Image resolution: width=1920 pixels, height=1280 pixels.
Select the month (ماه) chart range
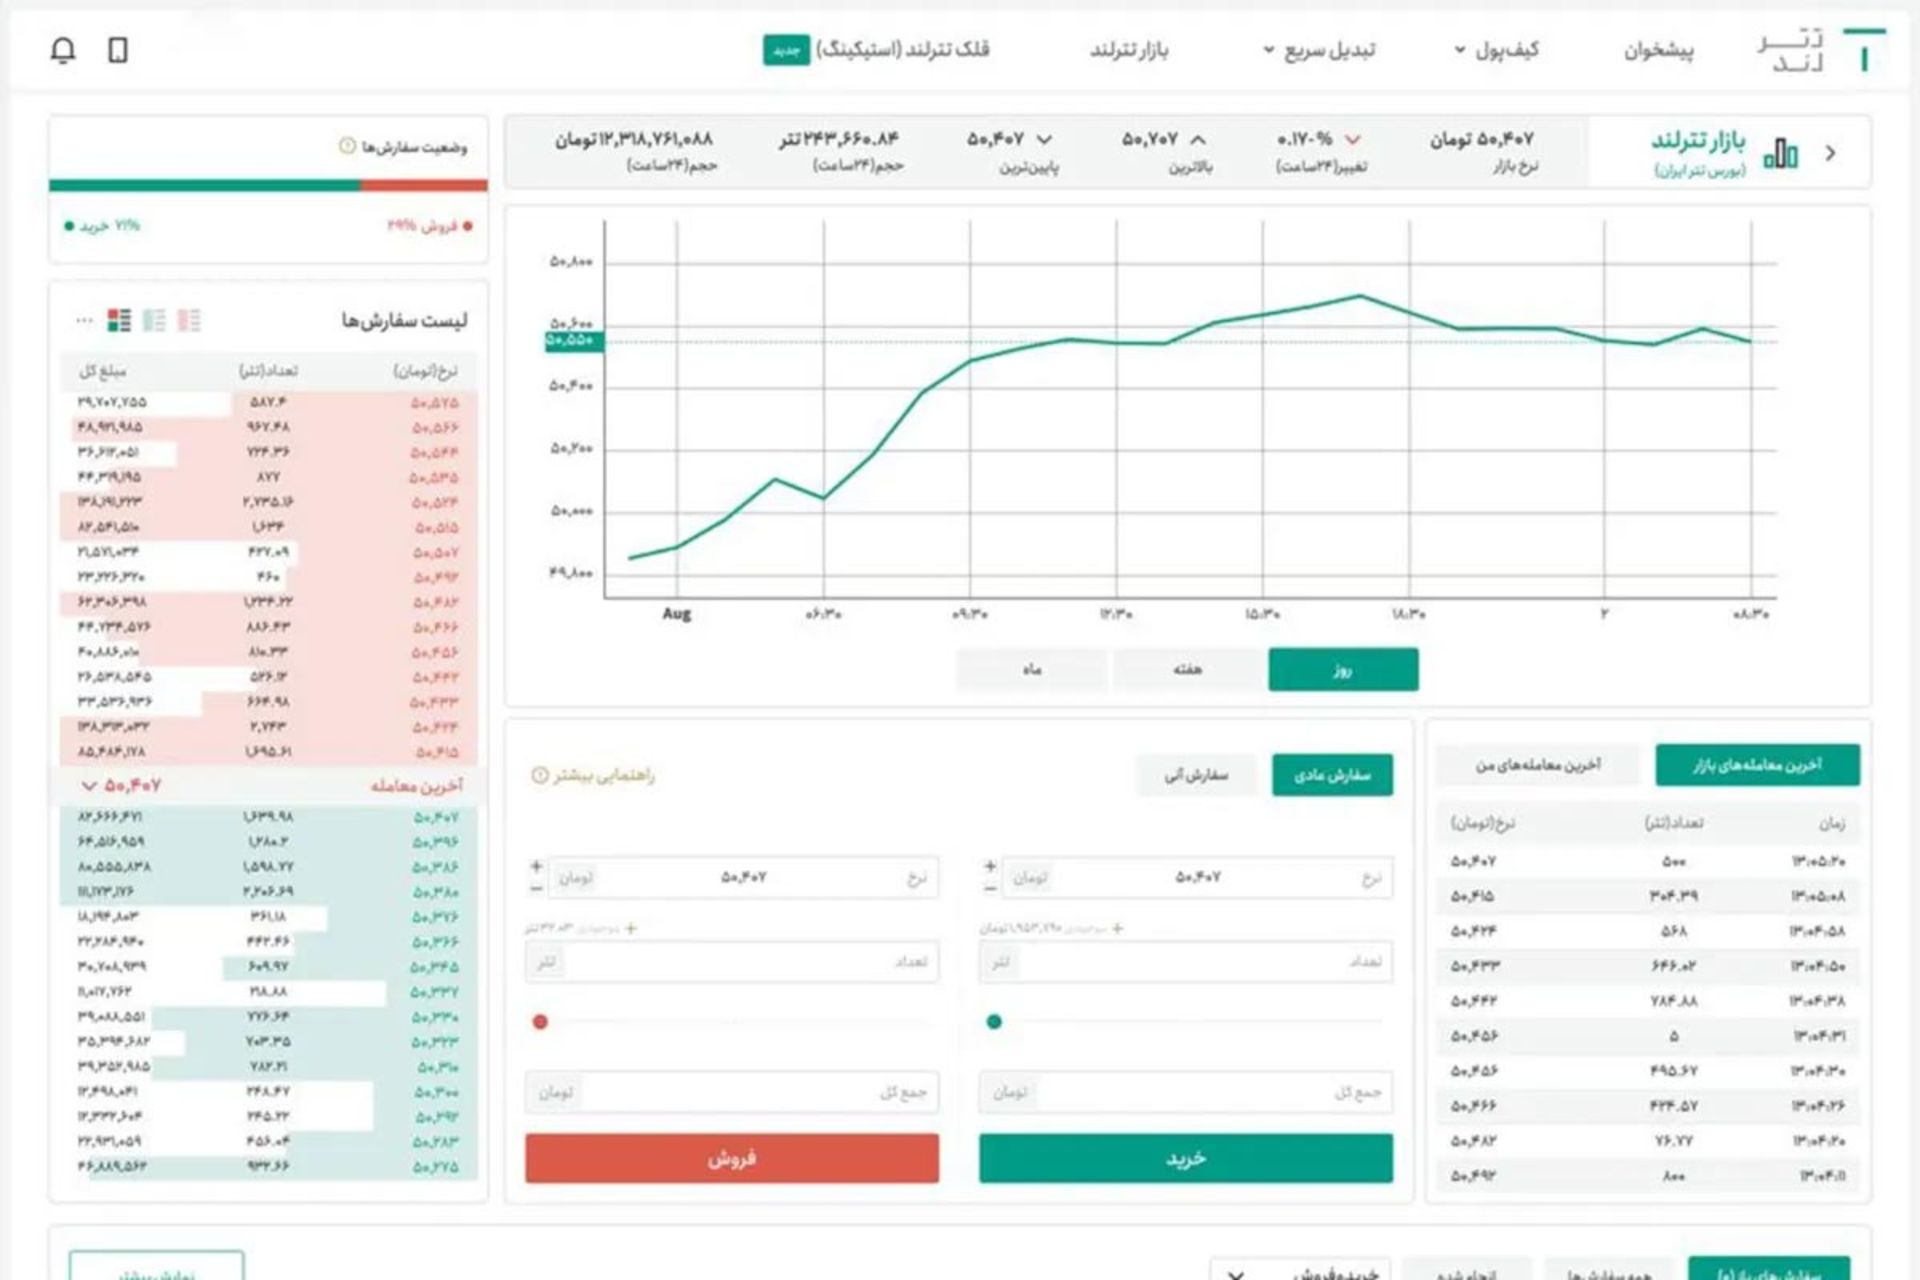1031,669
